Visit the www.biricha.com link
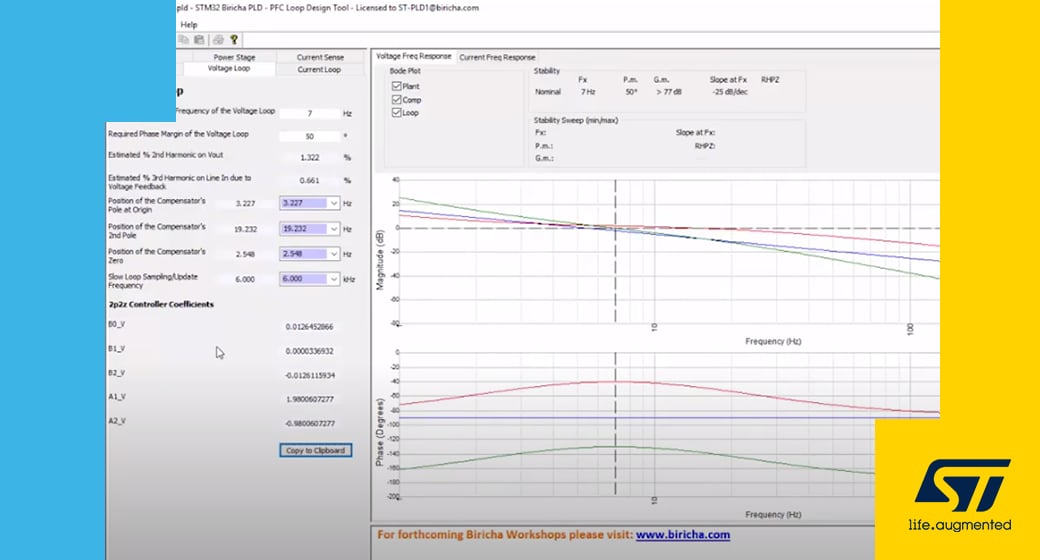The image size is (1040, 560). (x=682, y=535)
